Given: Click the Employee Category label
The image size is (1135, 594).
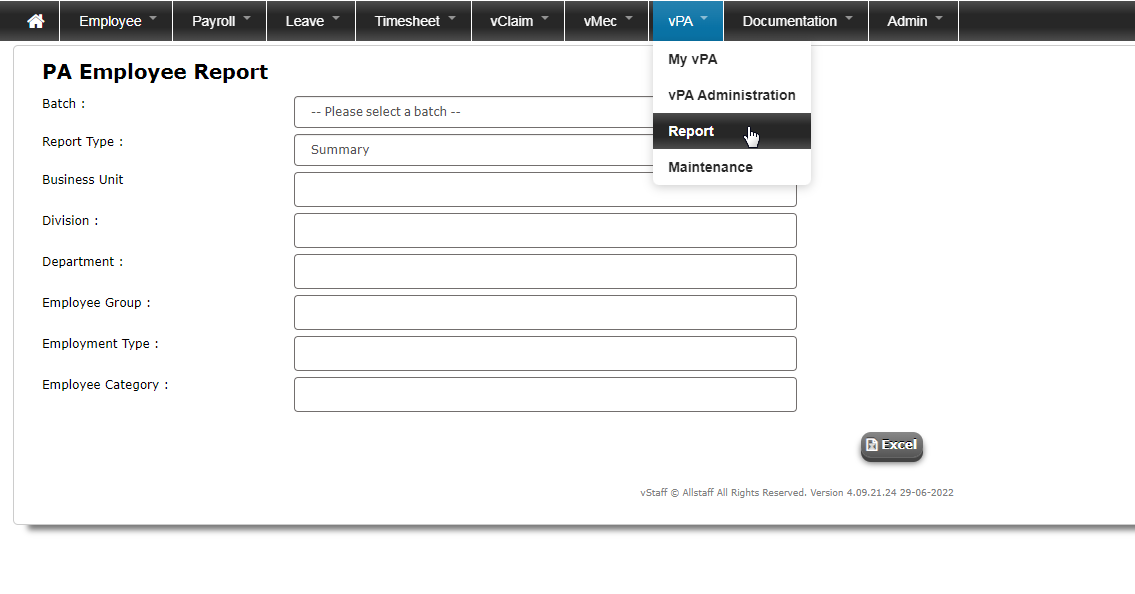Looking at the screenshot, I should 105,385.
